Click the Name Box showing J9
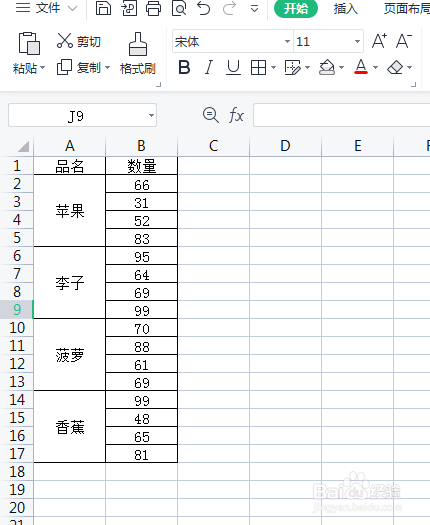The width and height of the screenshot is (430, 525). 82,116
